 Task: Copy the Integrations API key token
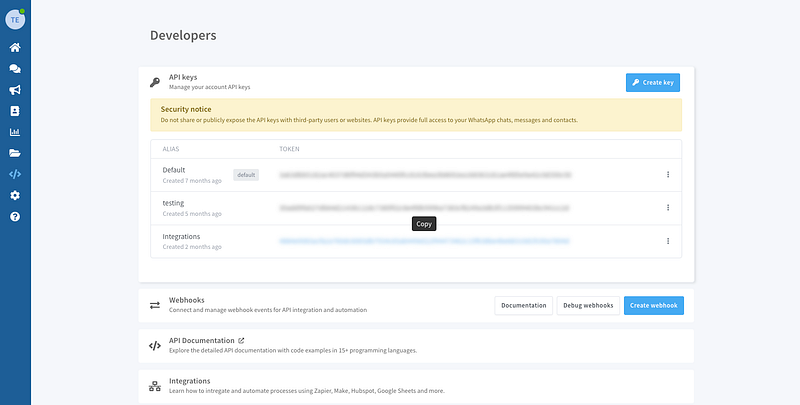point(424,241)
